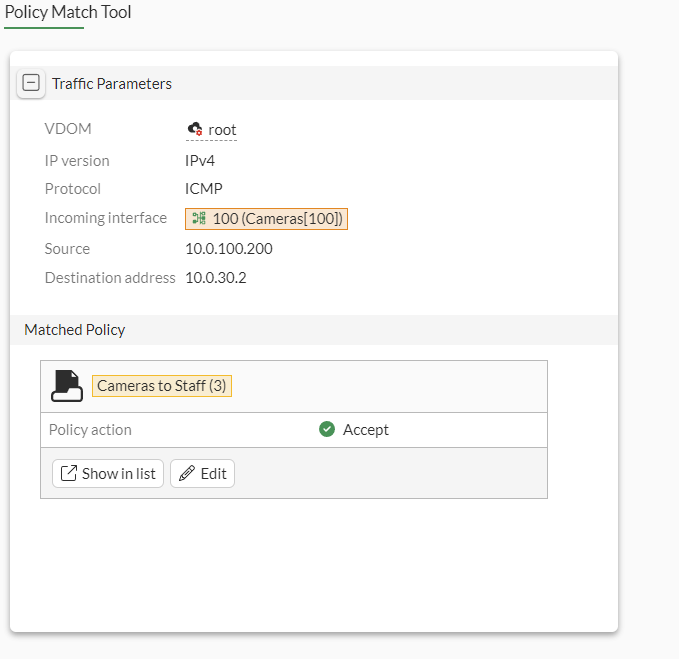The width and height of the screenshot is (679, 659).
Task: Open the Policy Match Tool tab
Action: click(68, 13)
